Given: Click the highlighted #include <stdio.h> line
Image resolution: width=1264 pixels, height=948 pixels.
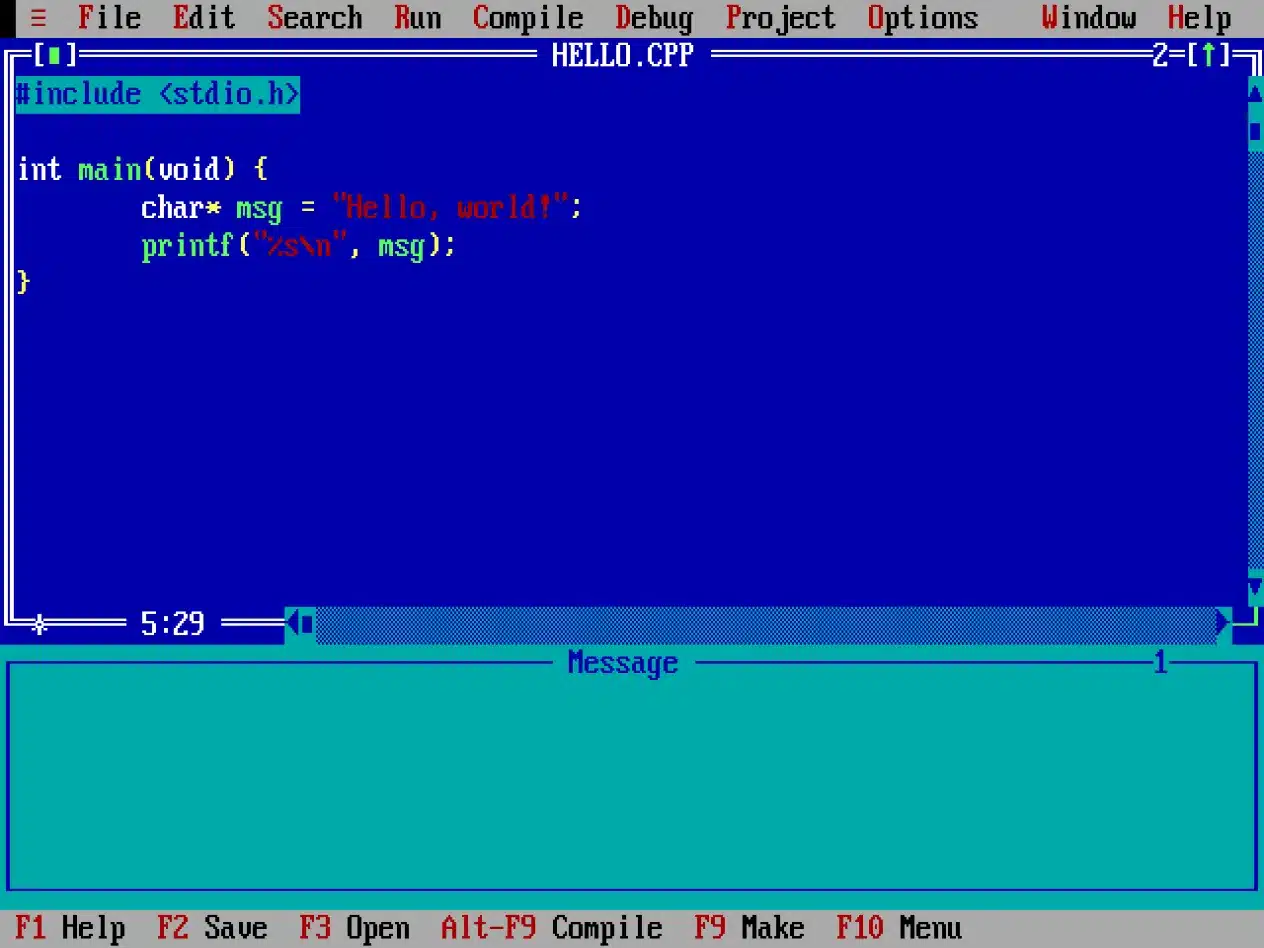Looking at the screenshot, I should coord(157,94).
